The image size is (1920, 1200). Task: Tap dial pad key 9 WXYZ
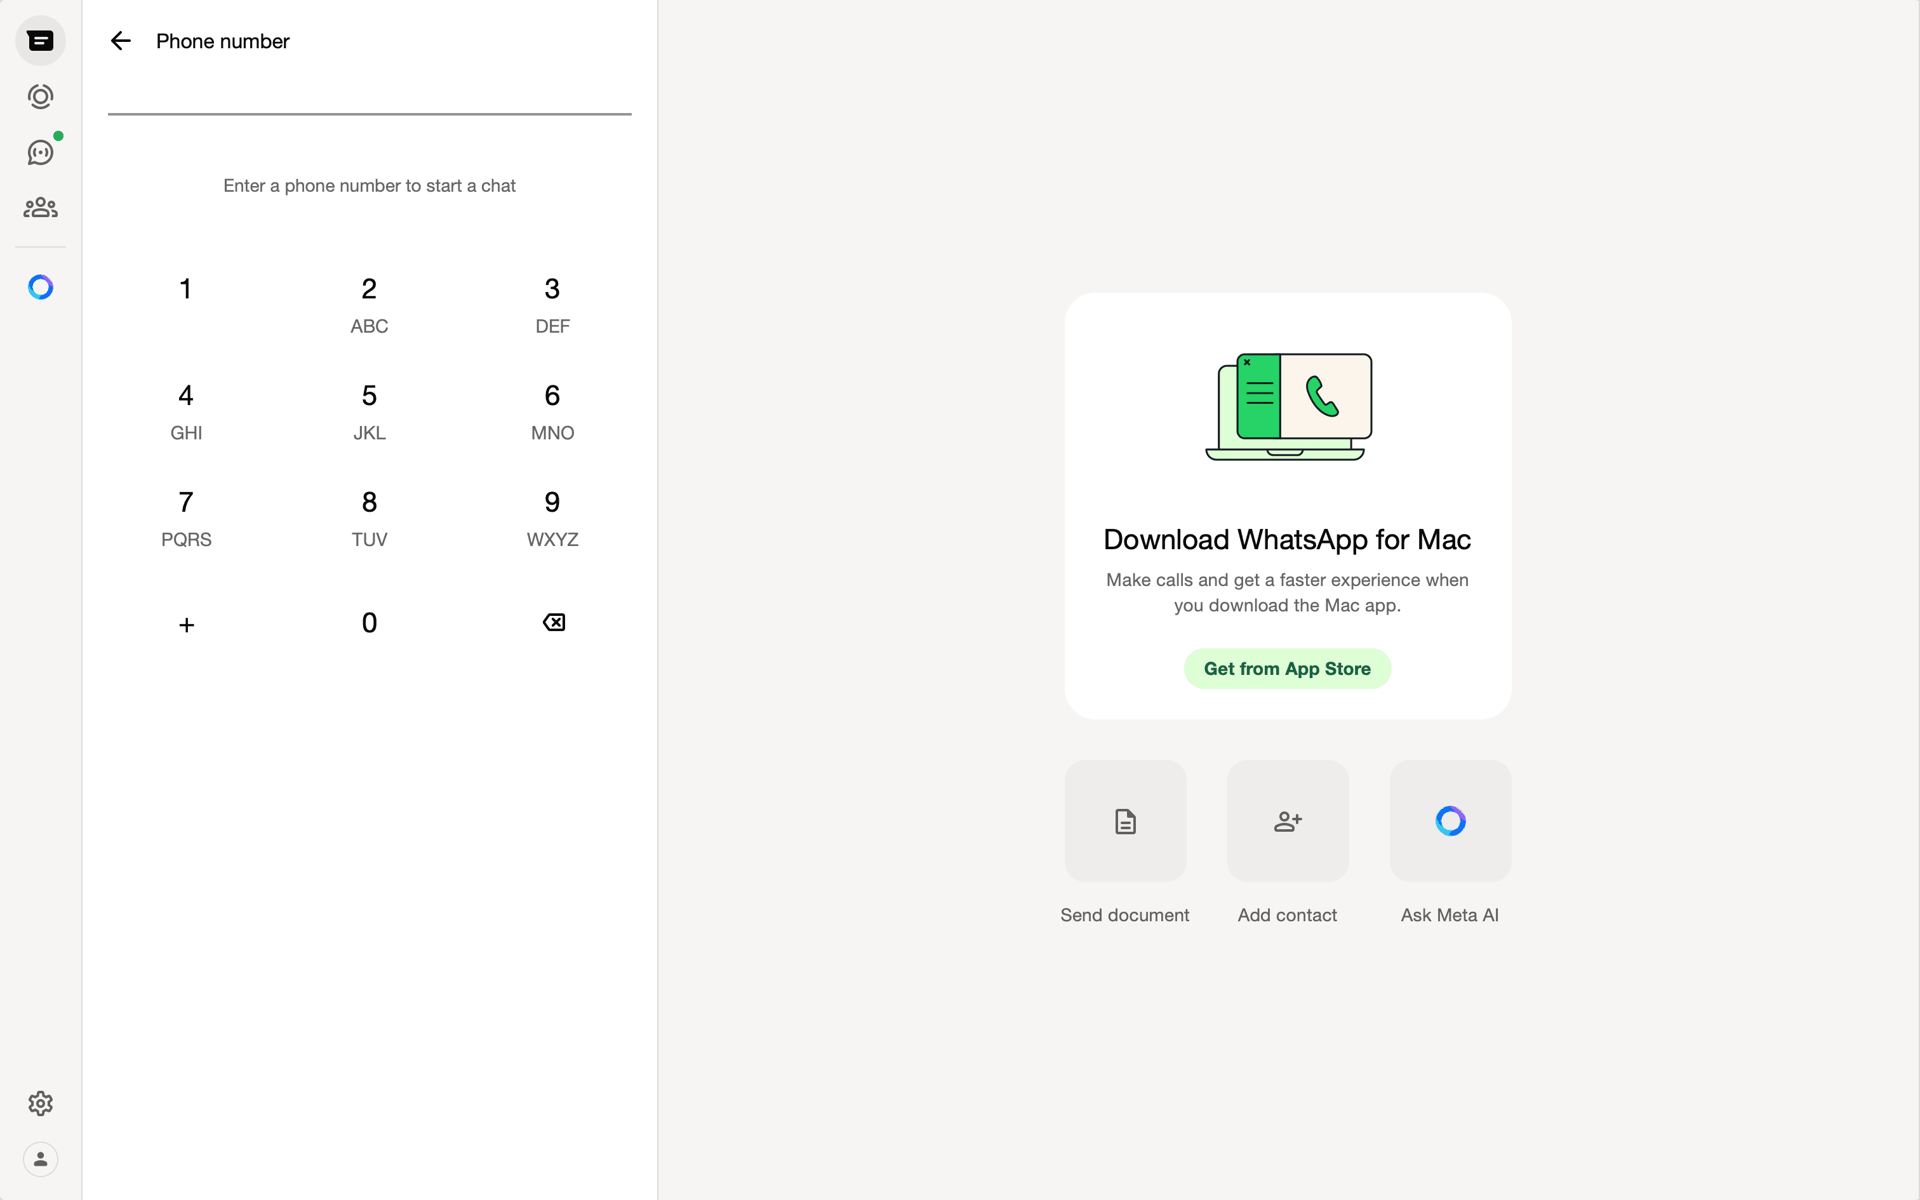pyautogui.click(x=552, y=518)
